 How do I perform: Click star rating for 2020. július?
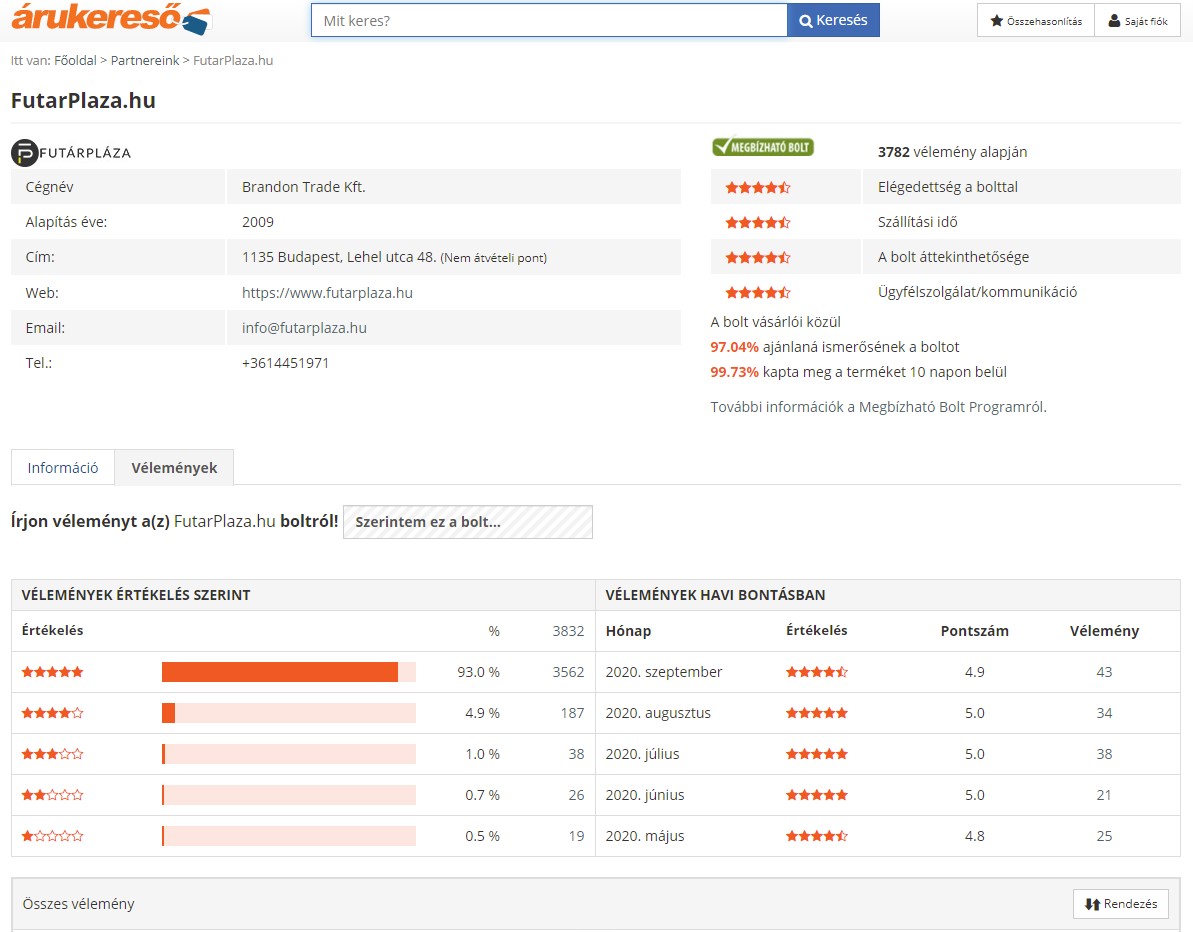coord(817,754)
